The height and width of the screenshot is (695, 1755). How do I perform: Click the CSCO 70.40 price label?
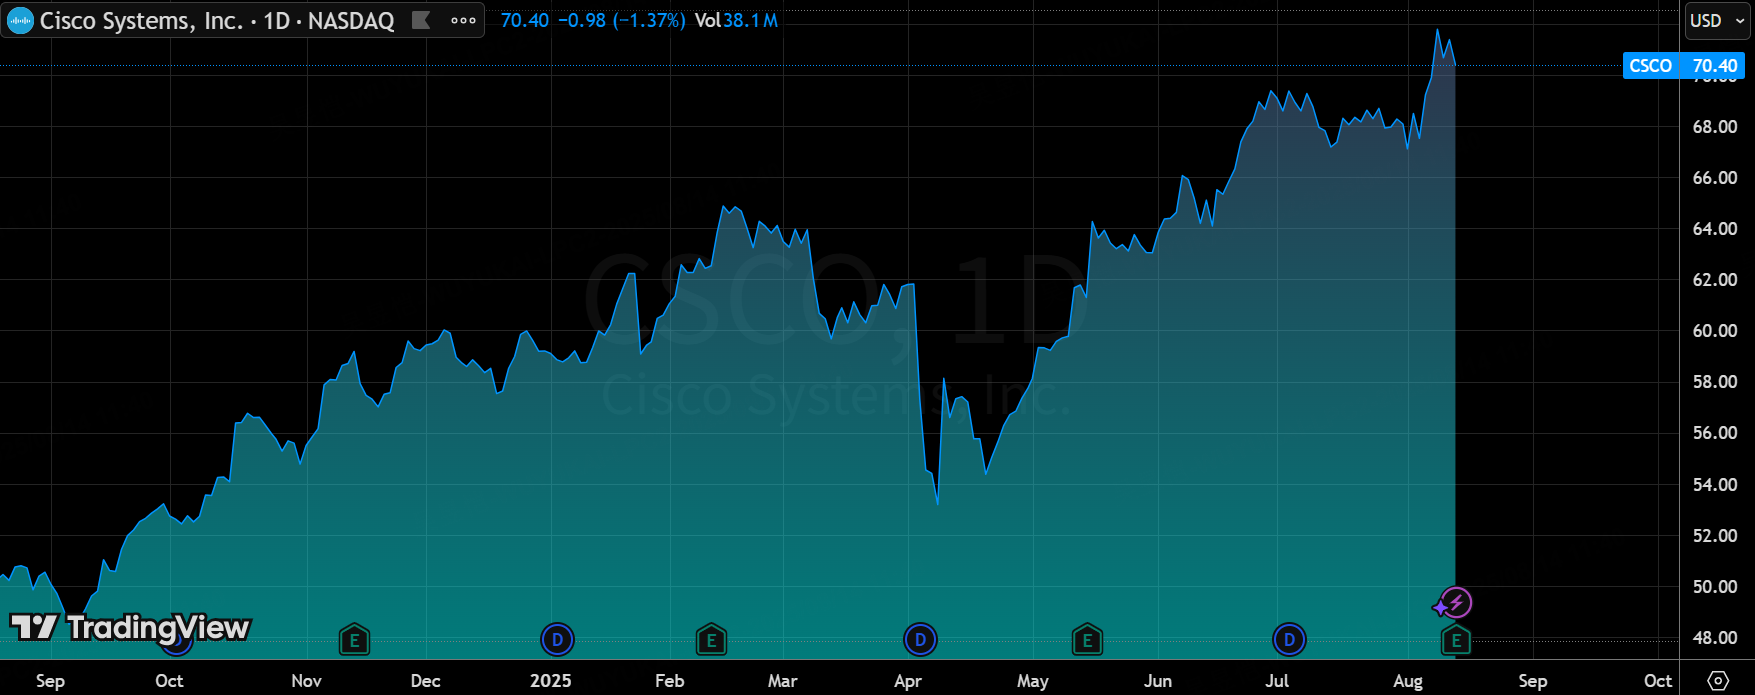(x=1683, y=66)
